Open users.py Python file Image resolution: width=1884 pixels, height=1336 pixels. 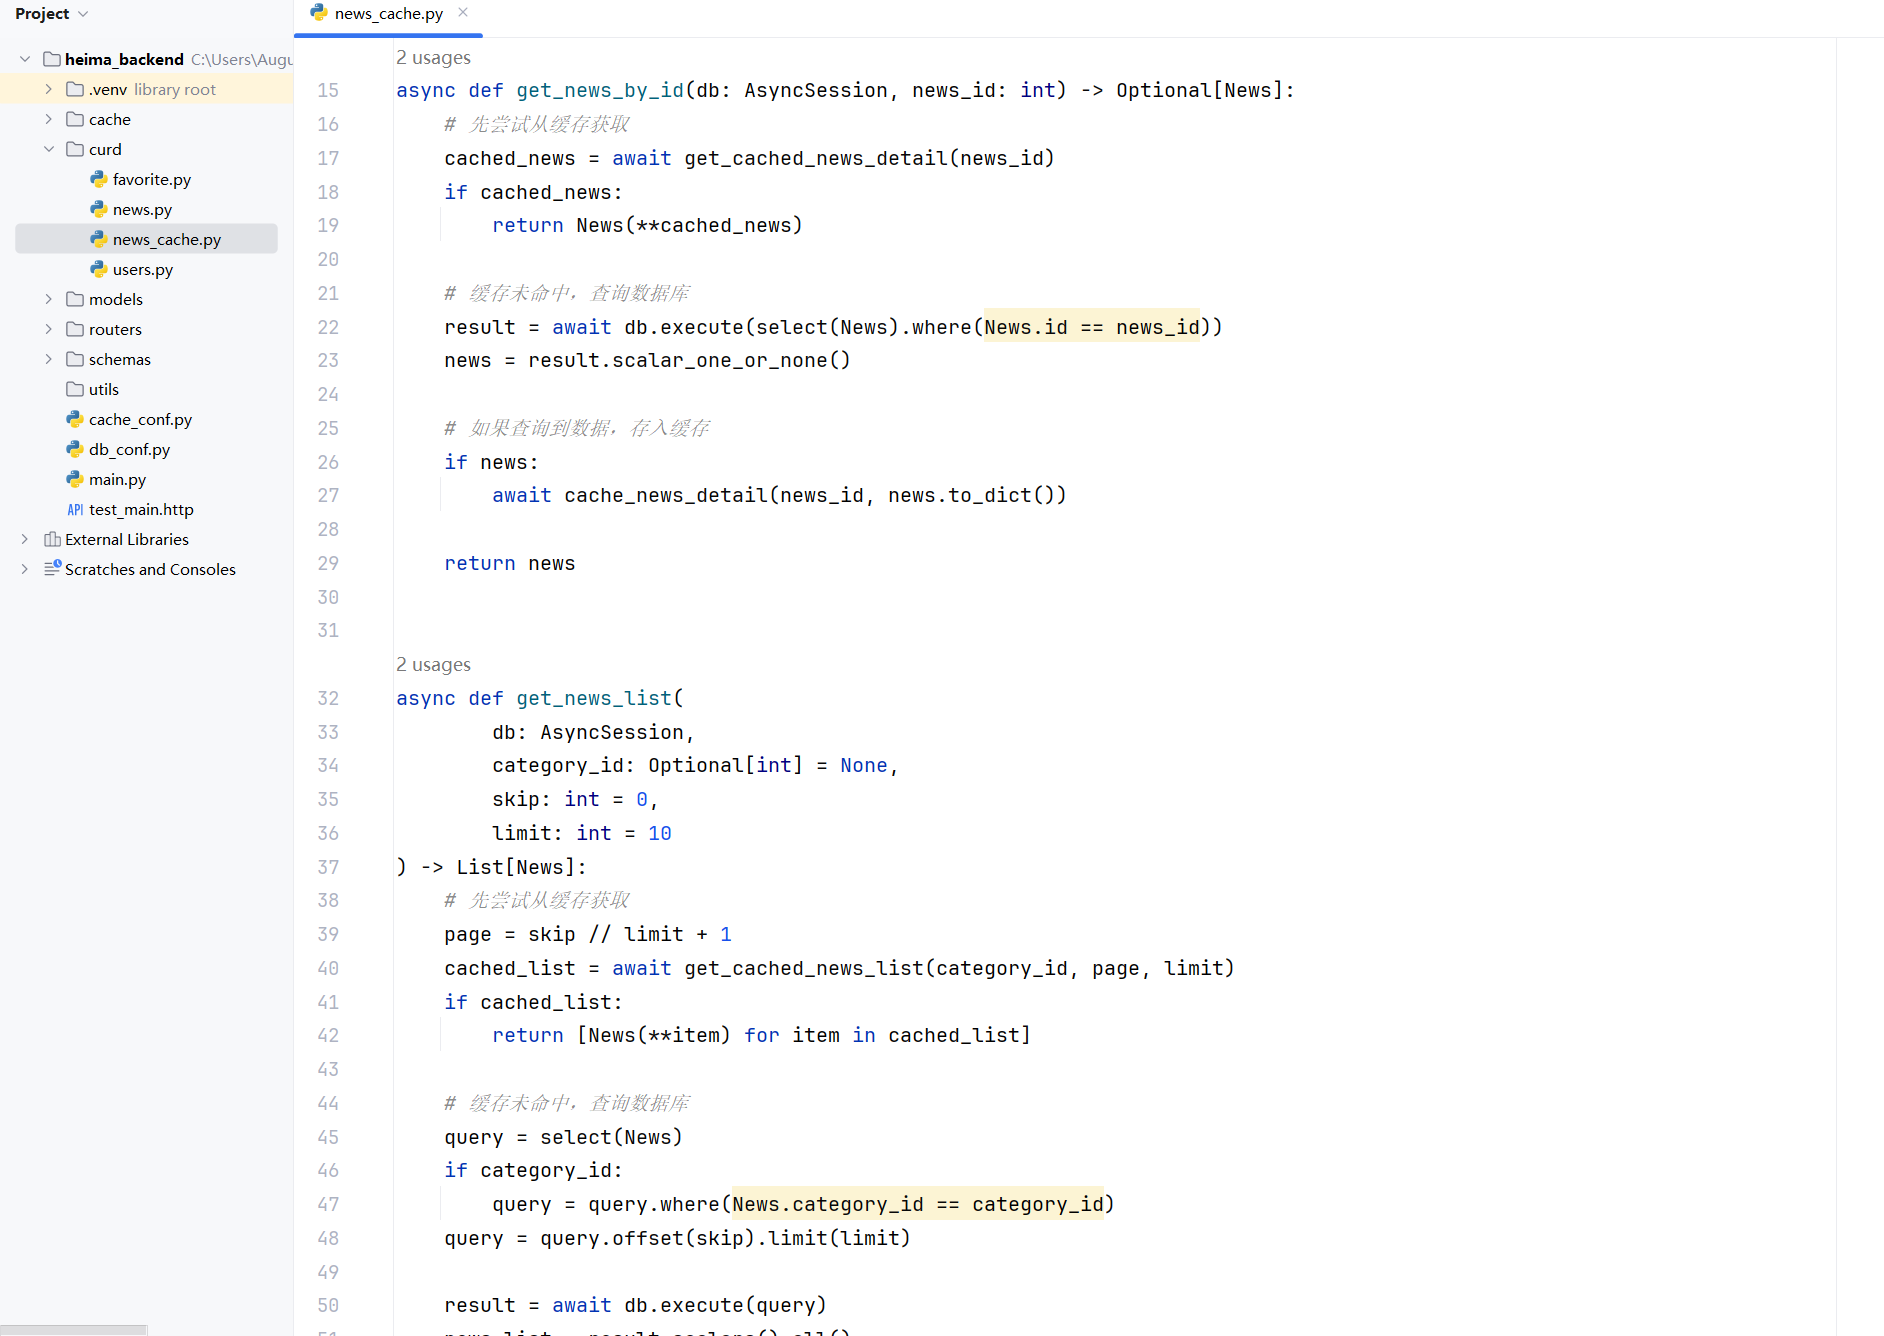(142, 269)
